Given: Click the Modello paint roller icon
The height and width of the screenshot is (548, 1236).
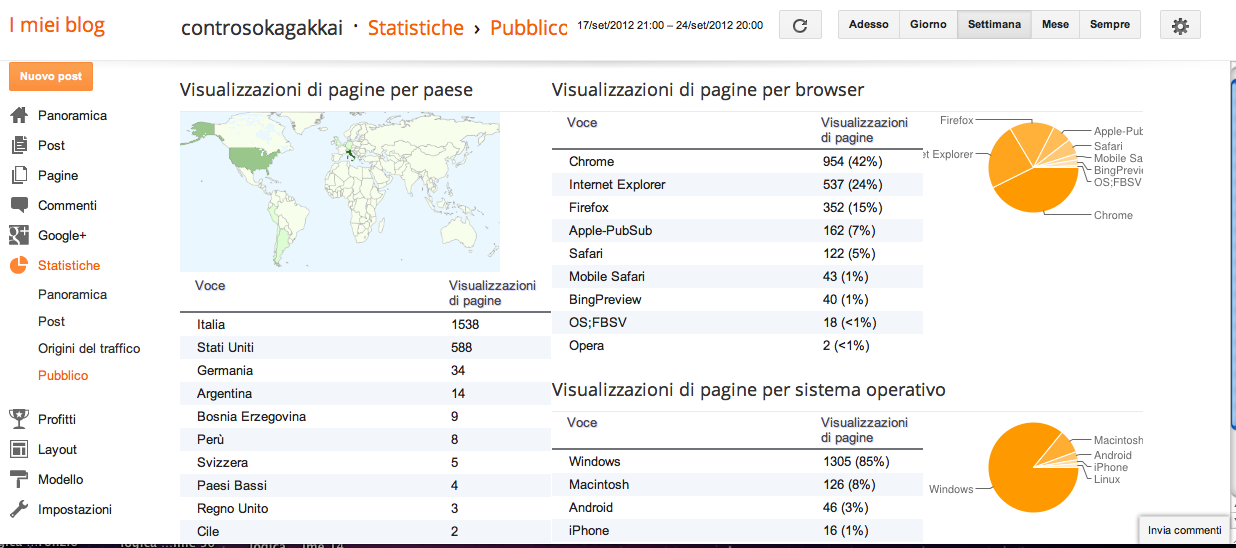Looking at the screenshot, I should (19, 479).
